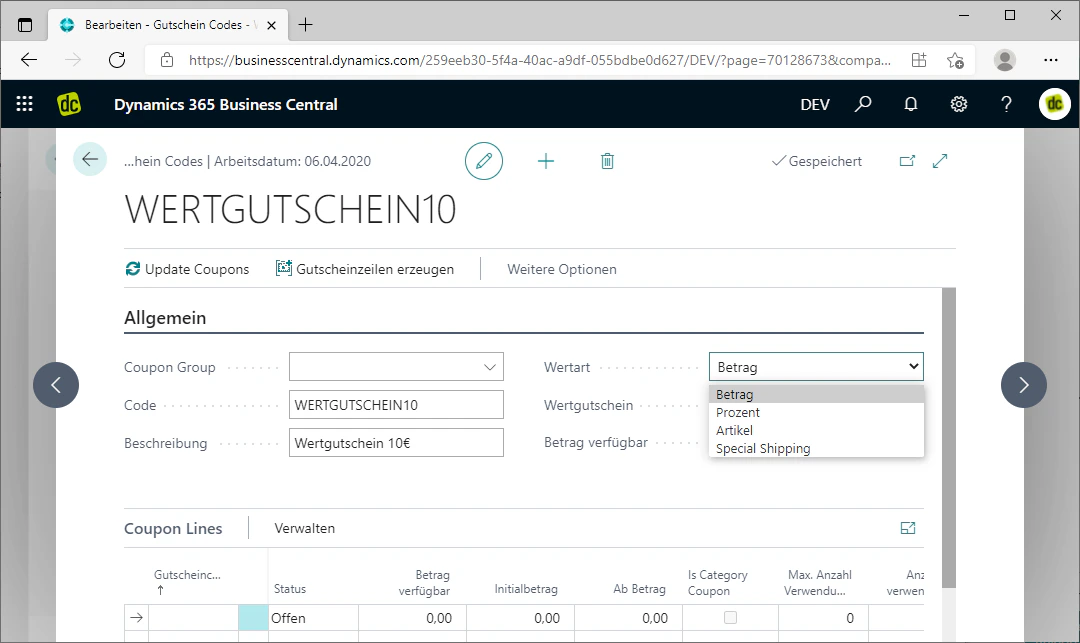Add this page to browser favorites
This screenshot has width=1080, height=643.
tap(955, 60)
